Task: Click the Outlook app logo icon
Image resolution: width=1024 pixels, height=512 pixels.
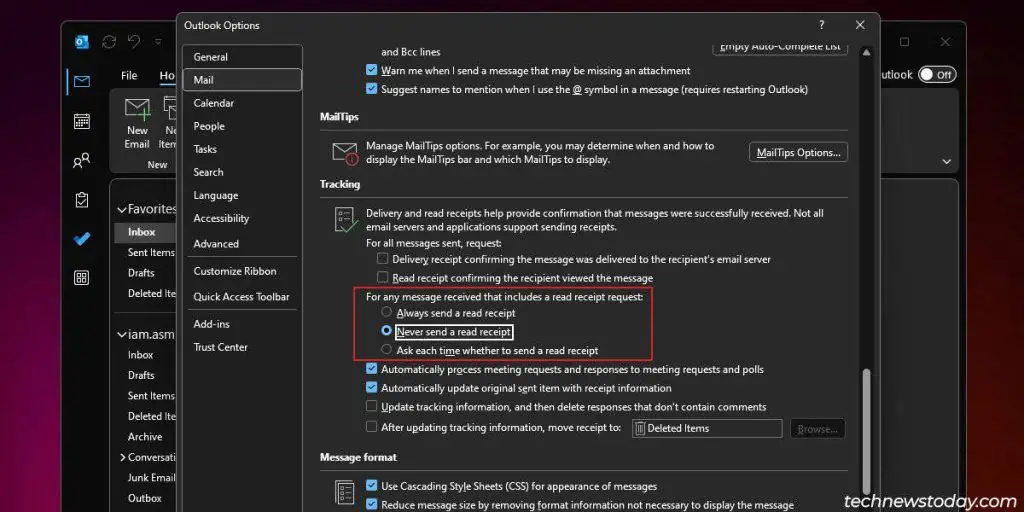Action: click(x=82, y=42)
